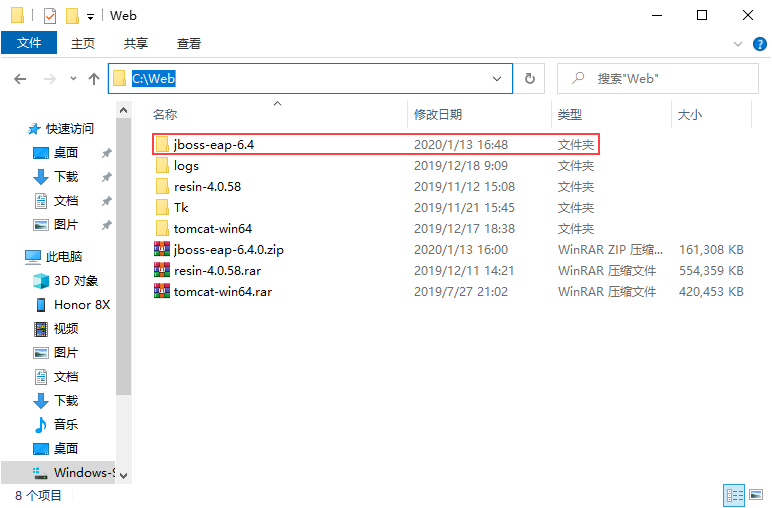The image size is (772, 508).
Task: Click the 420,453 KB size value
Action: pos(711,291)
